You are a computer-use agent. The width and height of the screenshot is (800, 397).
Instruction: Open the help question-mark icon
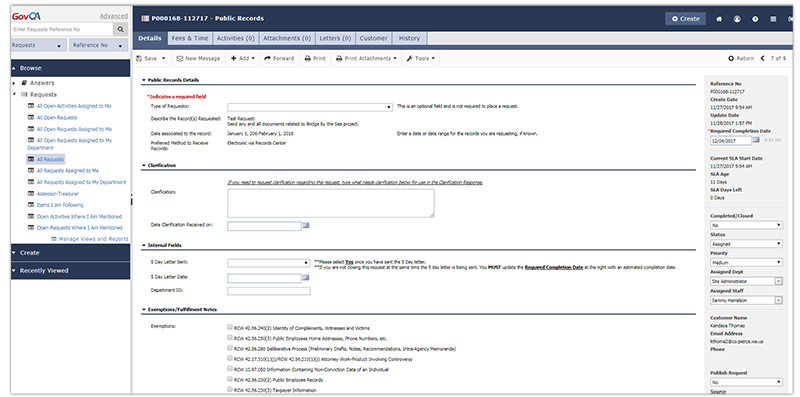[x=755, y=19]
